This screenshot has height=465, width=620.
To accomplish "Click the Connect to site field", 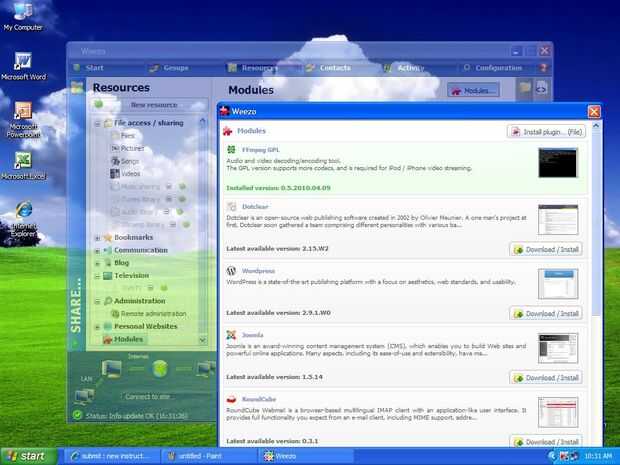I will (x=166, y=397).
